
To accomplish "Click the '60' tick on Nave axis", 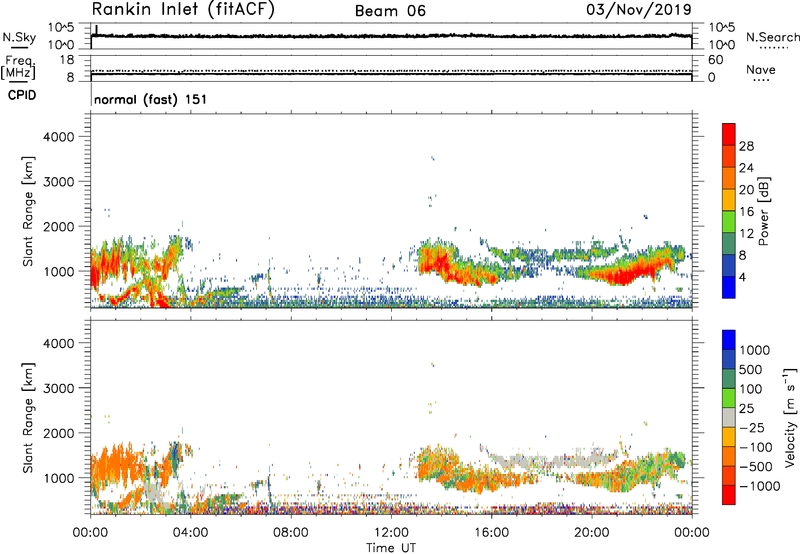I will 715,60.
